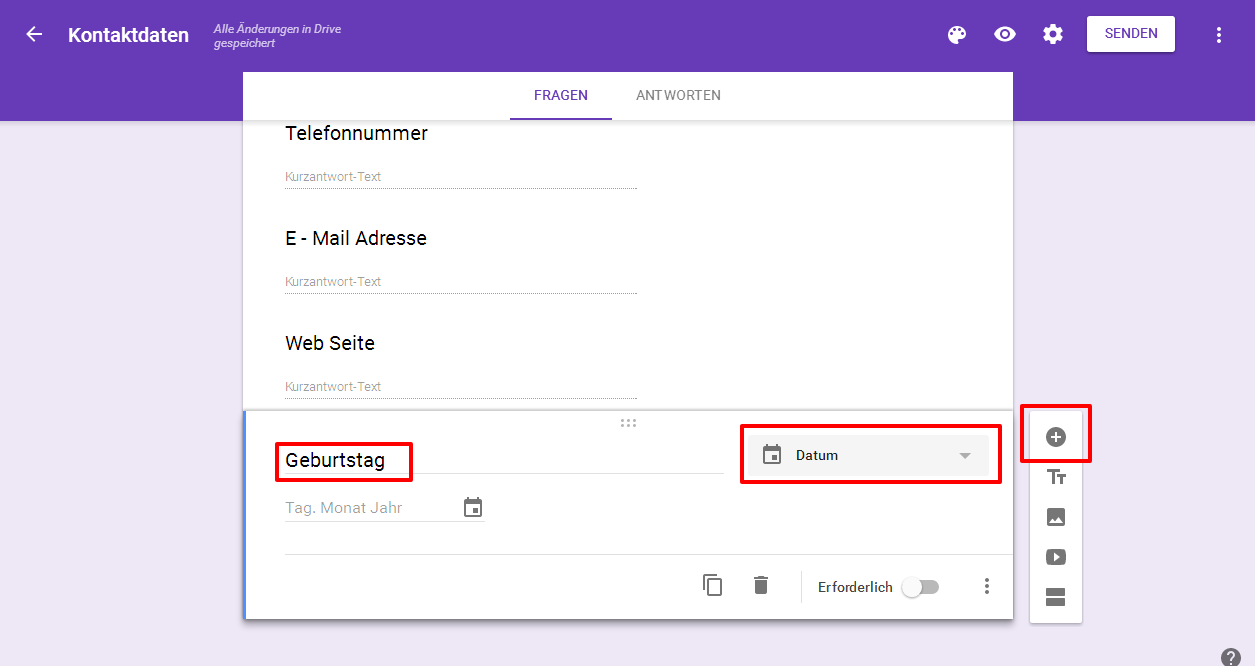Viewport: 1255px width, 666px height.
Task: Duplicate the Geburtstag question
Action: (x=712, y=585)
